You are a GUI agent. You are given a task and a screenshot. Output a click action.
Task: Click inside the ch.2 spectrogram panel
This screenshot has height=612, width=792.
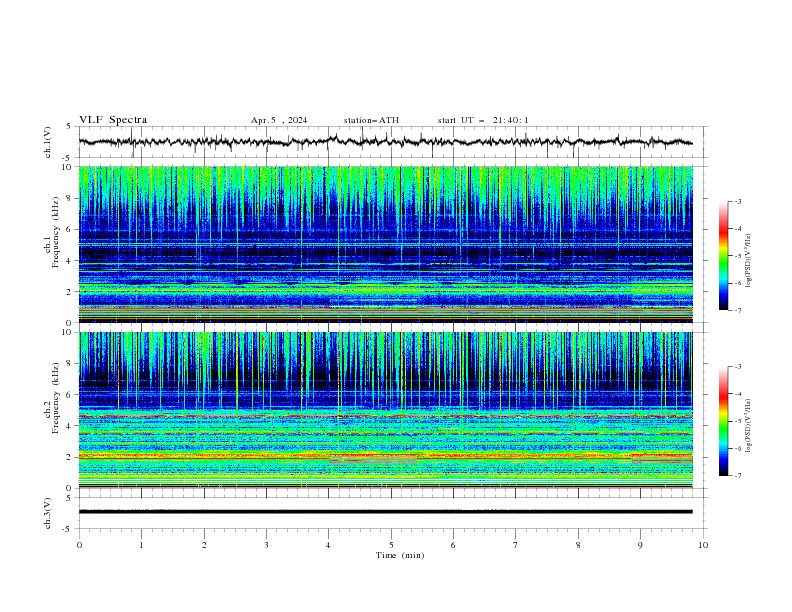[x=385, y=410]
